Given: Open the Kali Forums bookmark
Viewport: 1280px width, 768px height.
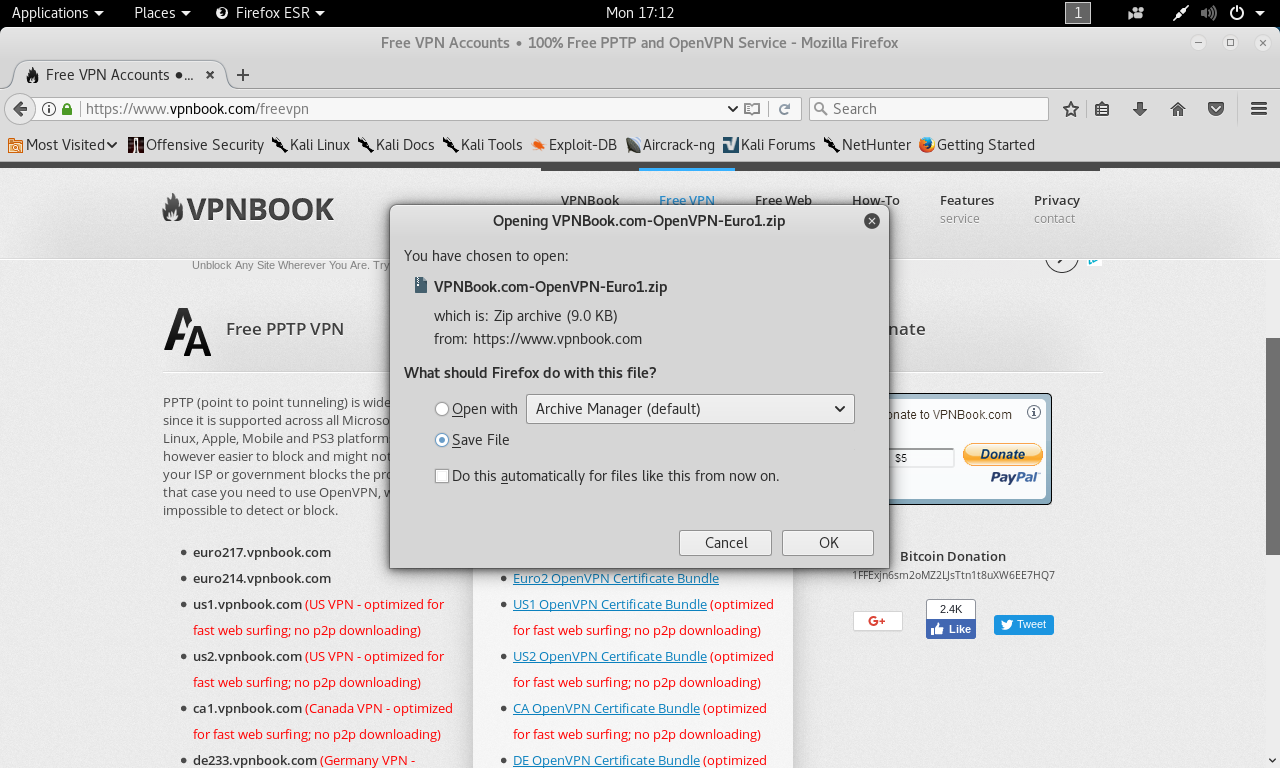Looking at the screenshot, I should point(769,145).
